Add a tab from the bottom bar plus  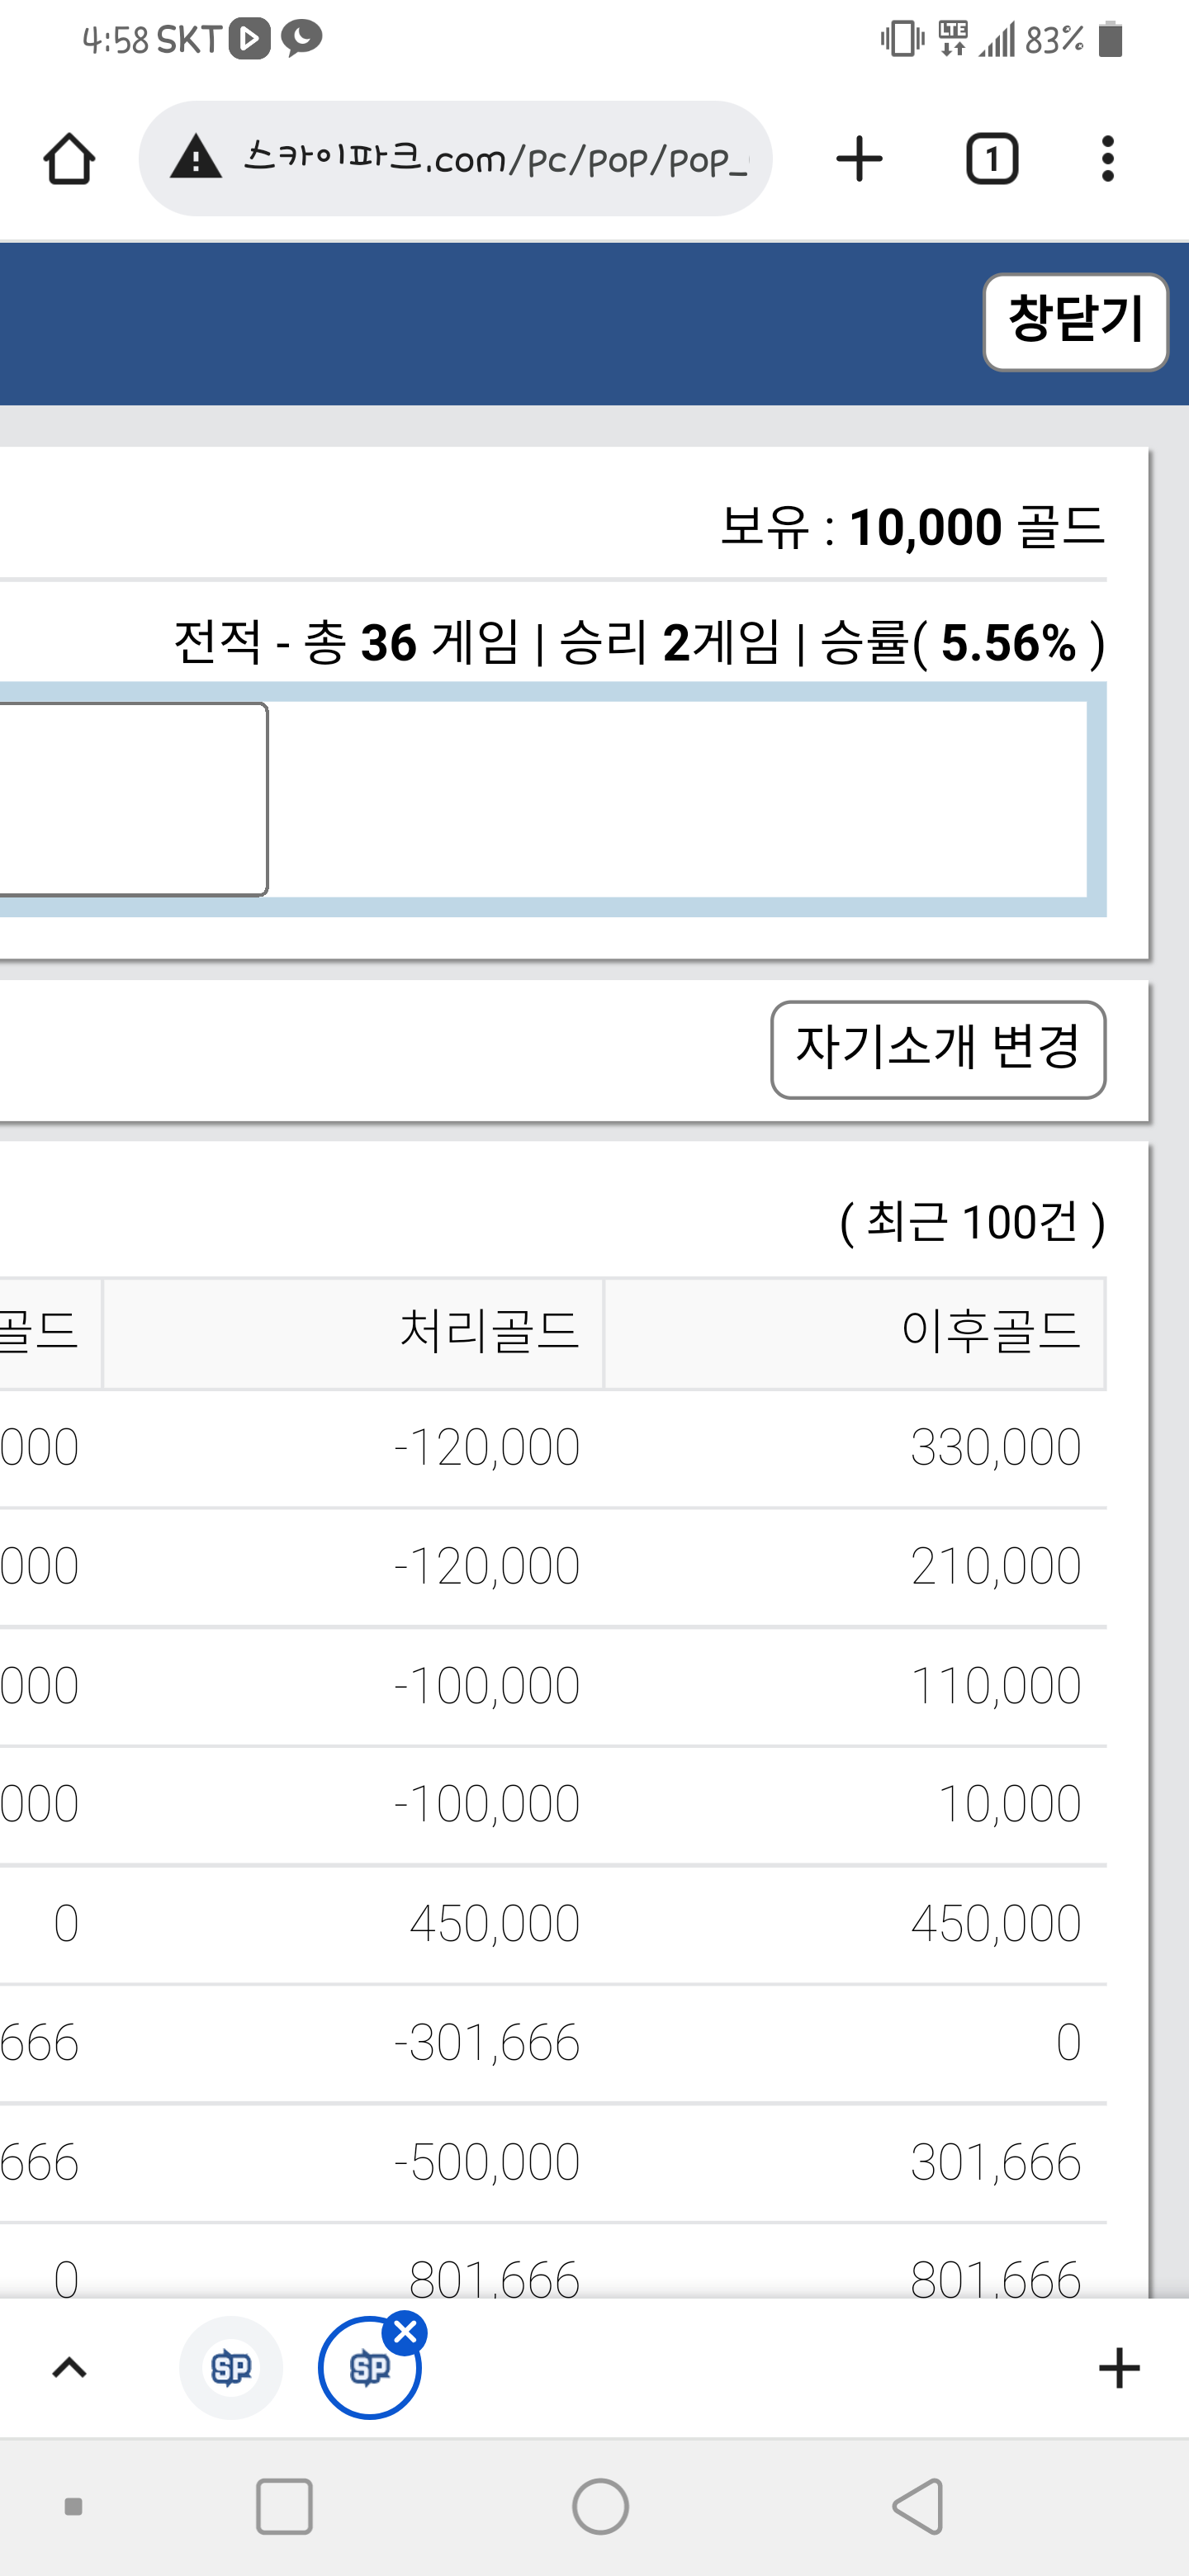click(1119, 2367)
